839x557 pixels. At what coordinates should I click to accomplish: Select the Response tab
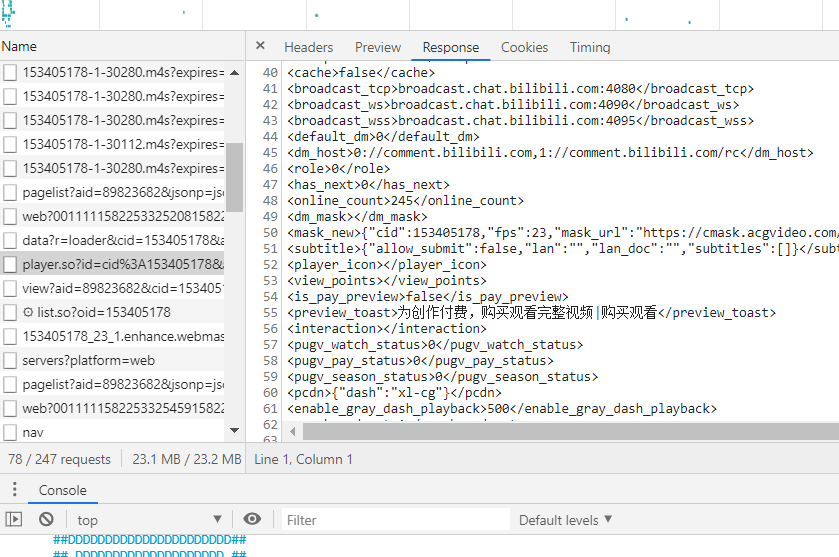coord(451,47)
